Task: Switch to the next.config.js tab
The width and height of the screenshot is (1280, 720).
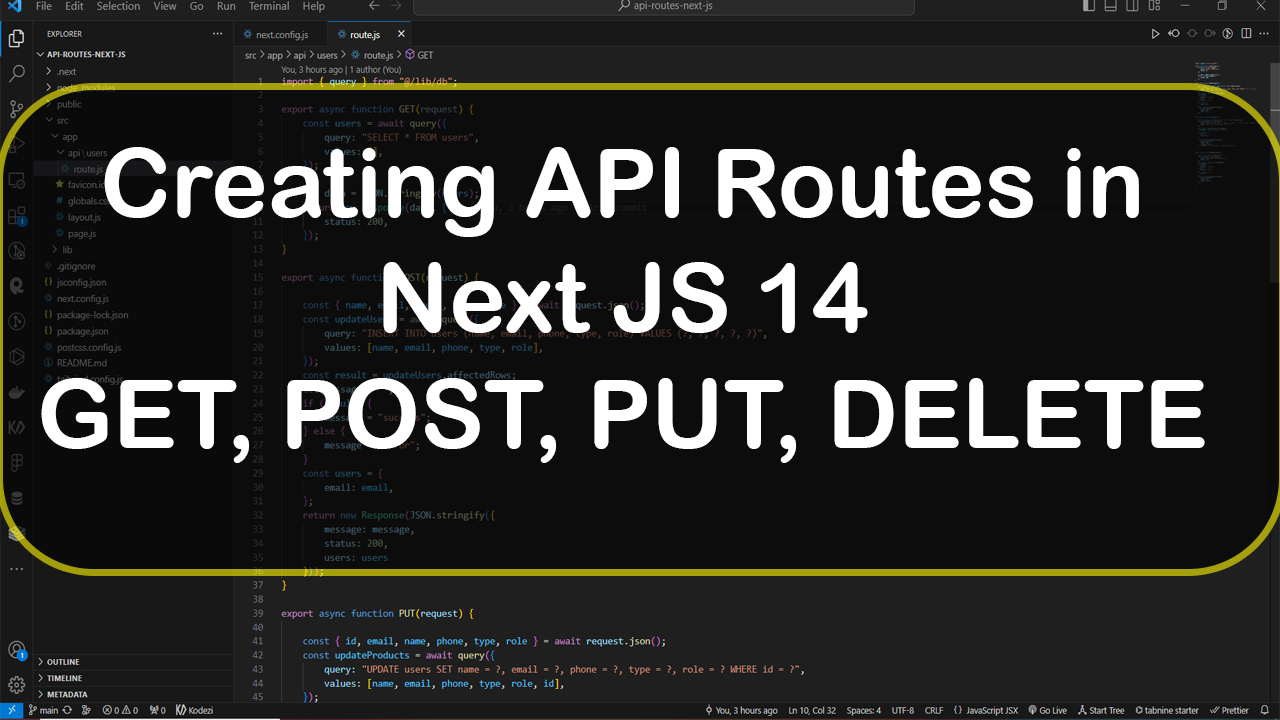Action: click(x=282, y=34)
